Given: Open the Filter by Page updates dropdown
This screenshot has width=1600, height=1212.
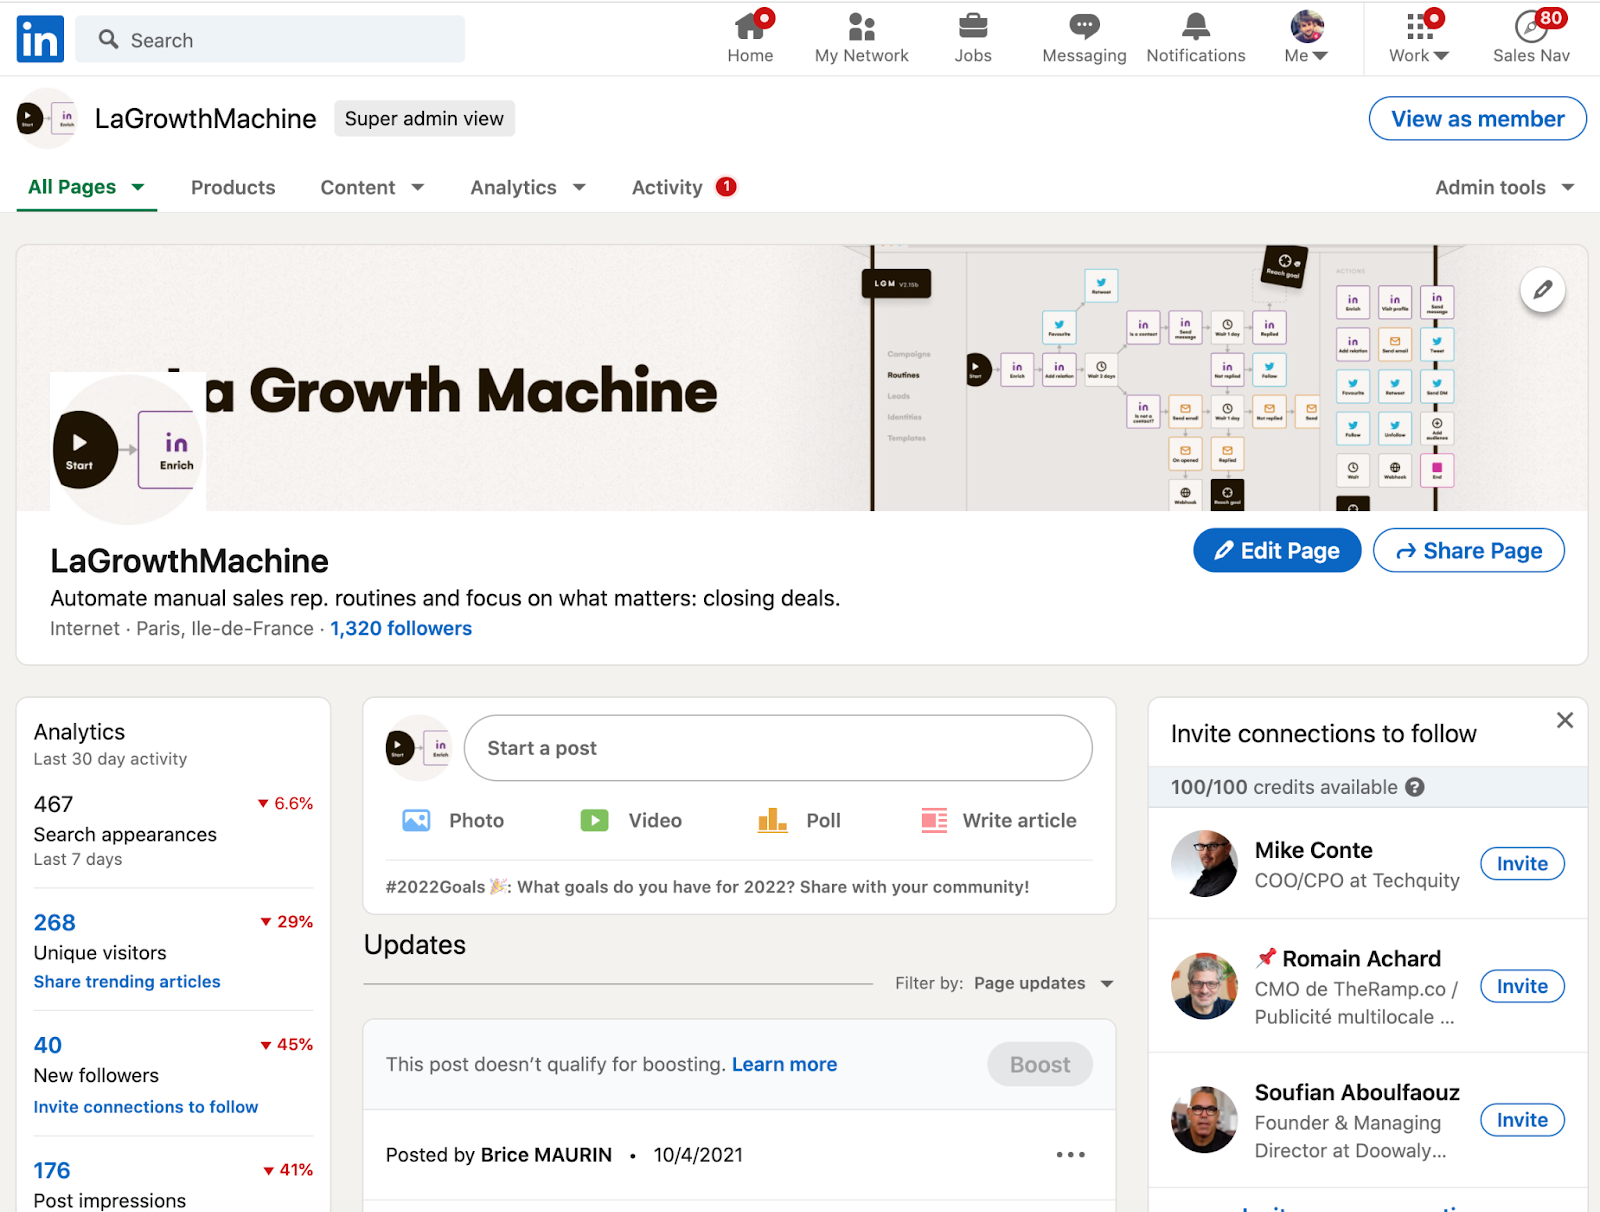Looking at the screenshot, I should coord(1044,984).
